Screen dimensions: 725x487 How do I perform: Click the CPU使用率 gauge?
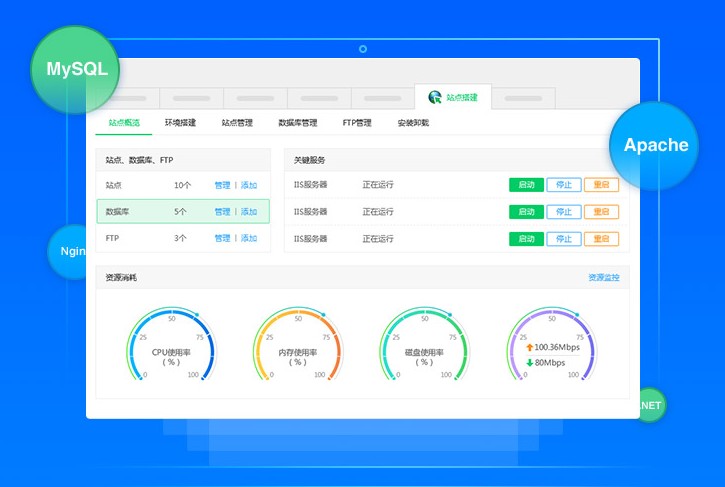pyautogui.click(x=171, y=347)
